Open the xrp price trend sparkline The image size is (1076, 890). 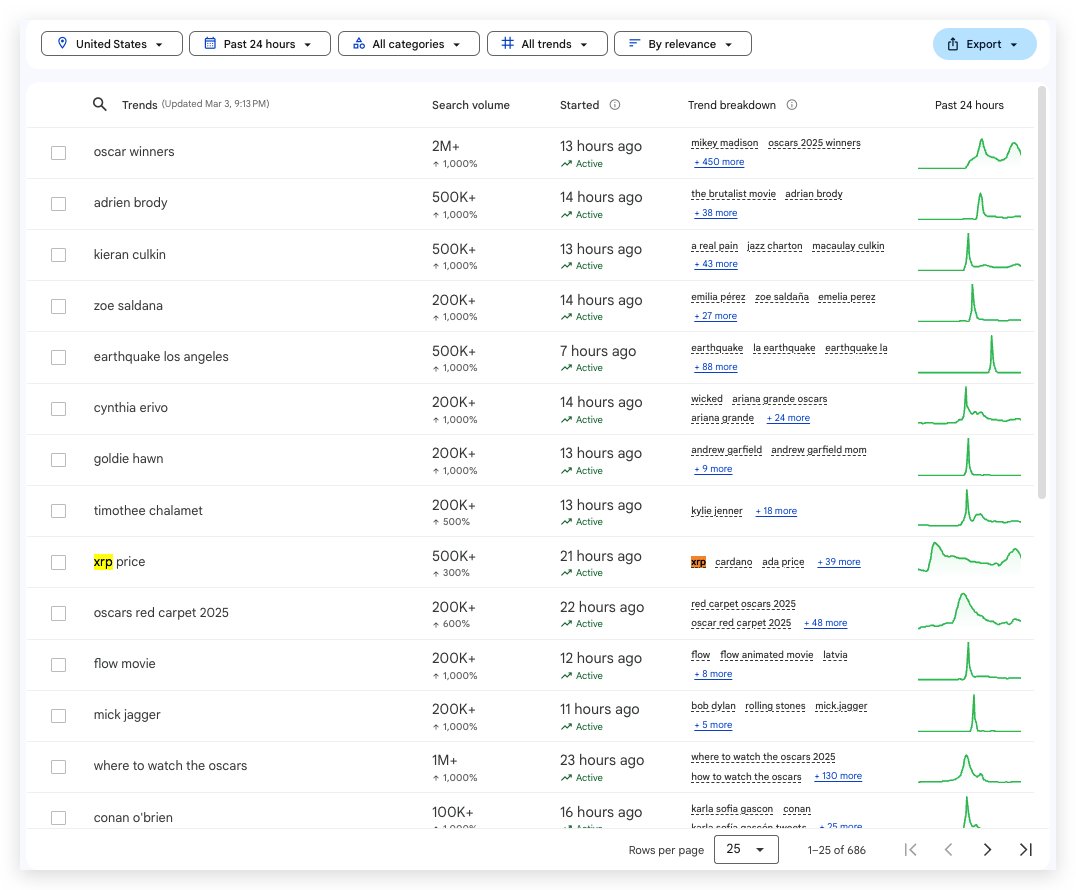tap(969, 557)
